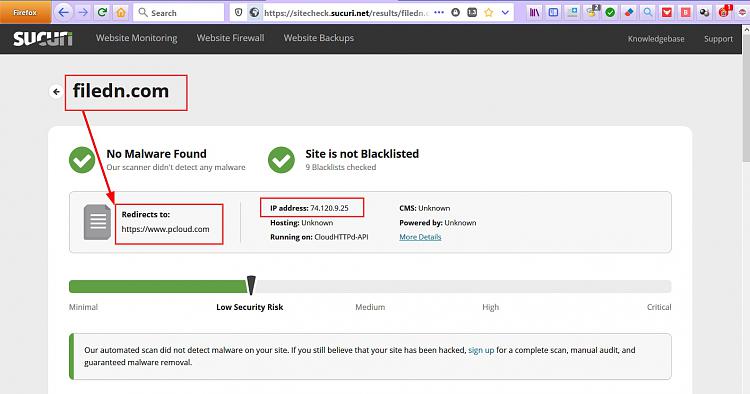Click the Critical risk label
The width and height of the screenshot is (750, 394).
pyautogui.click(x=659, y=307)
